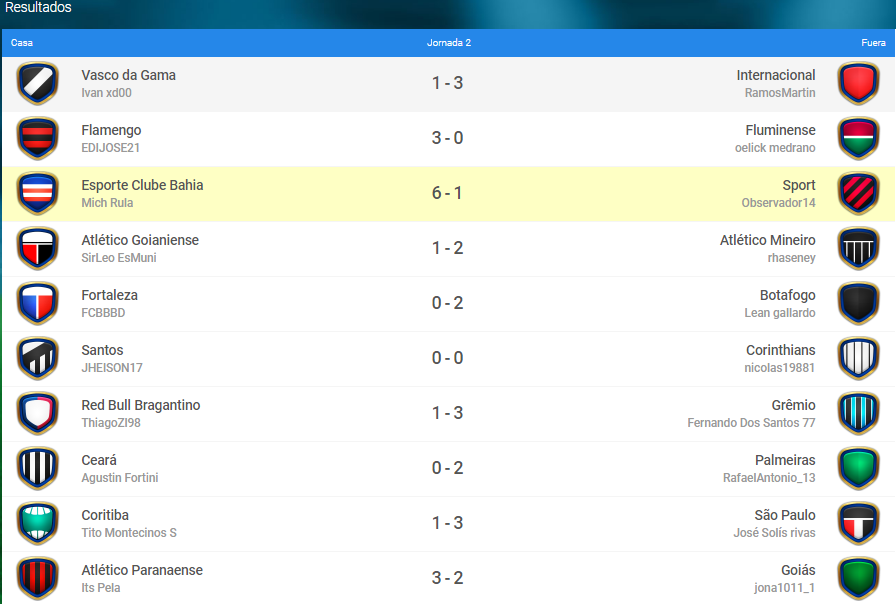Viewport: 896px width, 604px height.
Task: Click the Botafogo team name
Action: point(787,295)
